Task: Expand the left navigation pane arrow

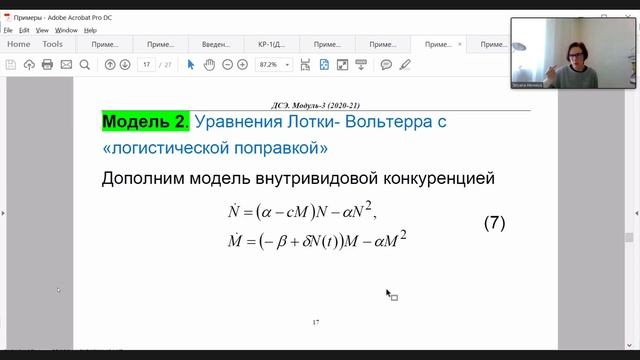Action: coord(3,213)
